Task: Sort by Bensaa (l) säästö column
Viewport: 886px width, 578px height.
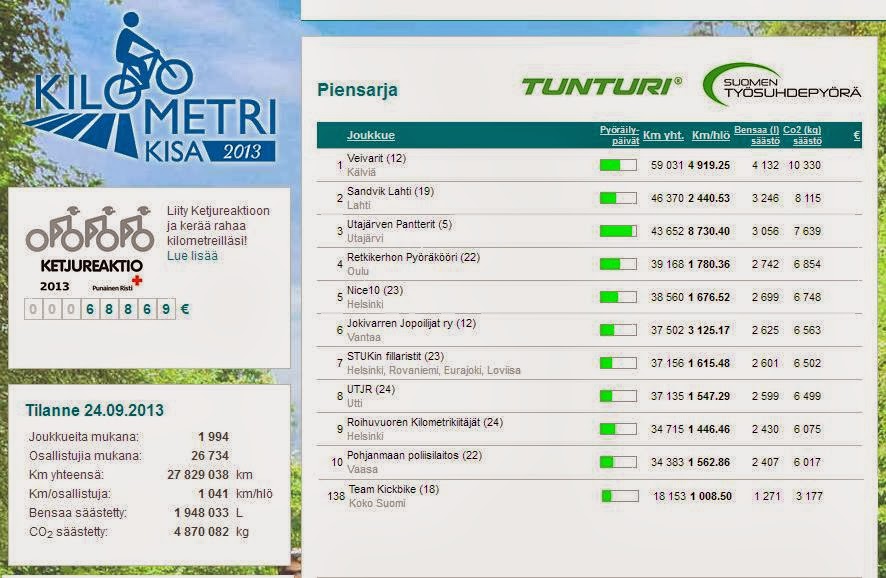Action: pos(757,136)
